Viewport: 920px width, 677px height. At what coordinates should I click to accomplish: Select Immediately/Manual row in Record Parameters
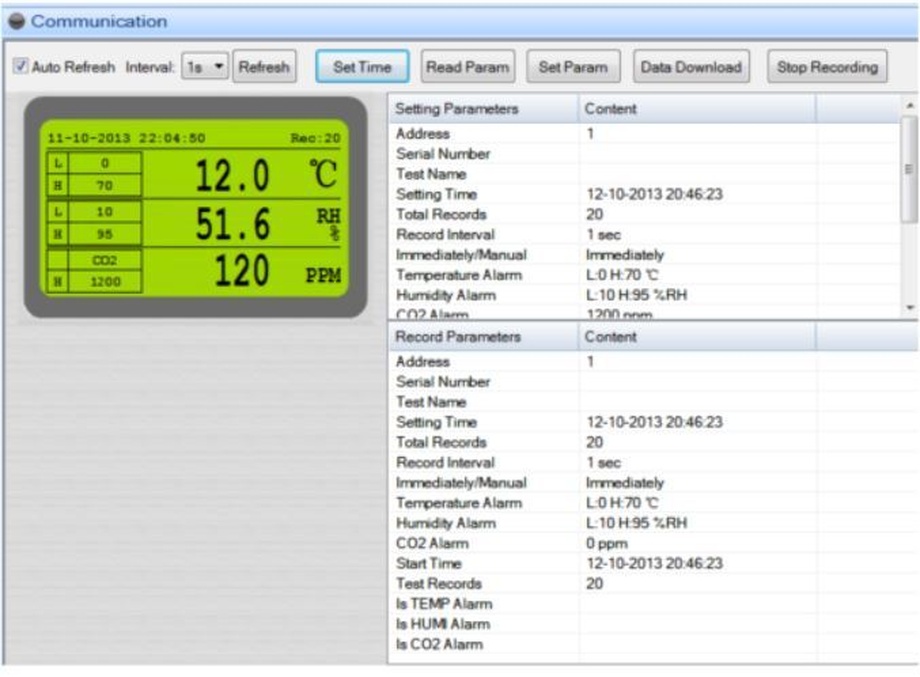(653, 483)
